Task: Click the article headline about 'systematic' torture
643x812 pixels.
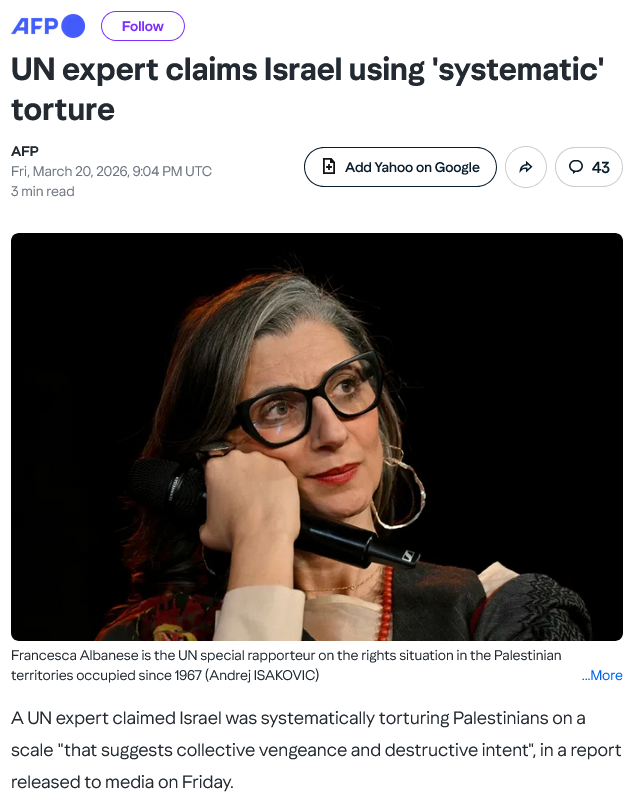Action: [x=308, y=89]
